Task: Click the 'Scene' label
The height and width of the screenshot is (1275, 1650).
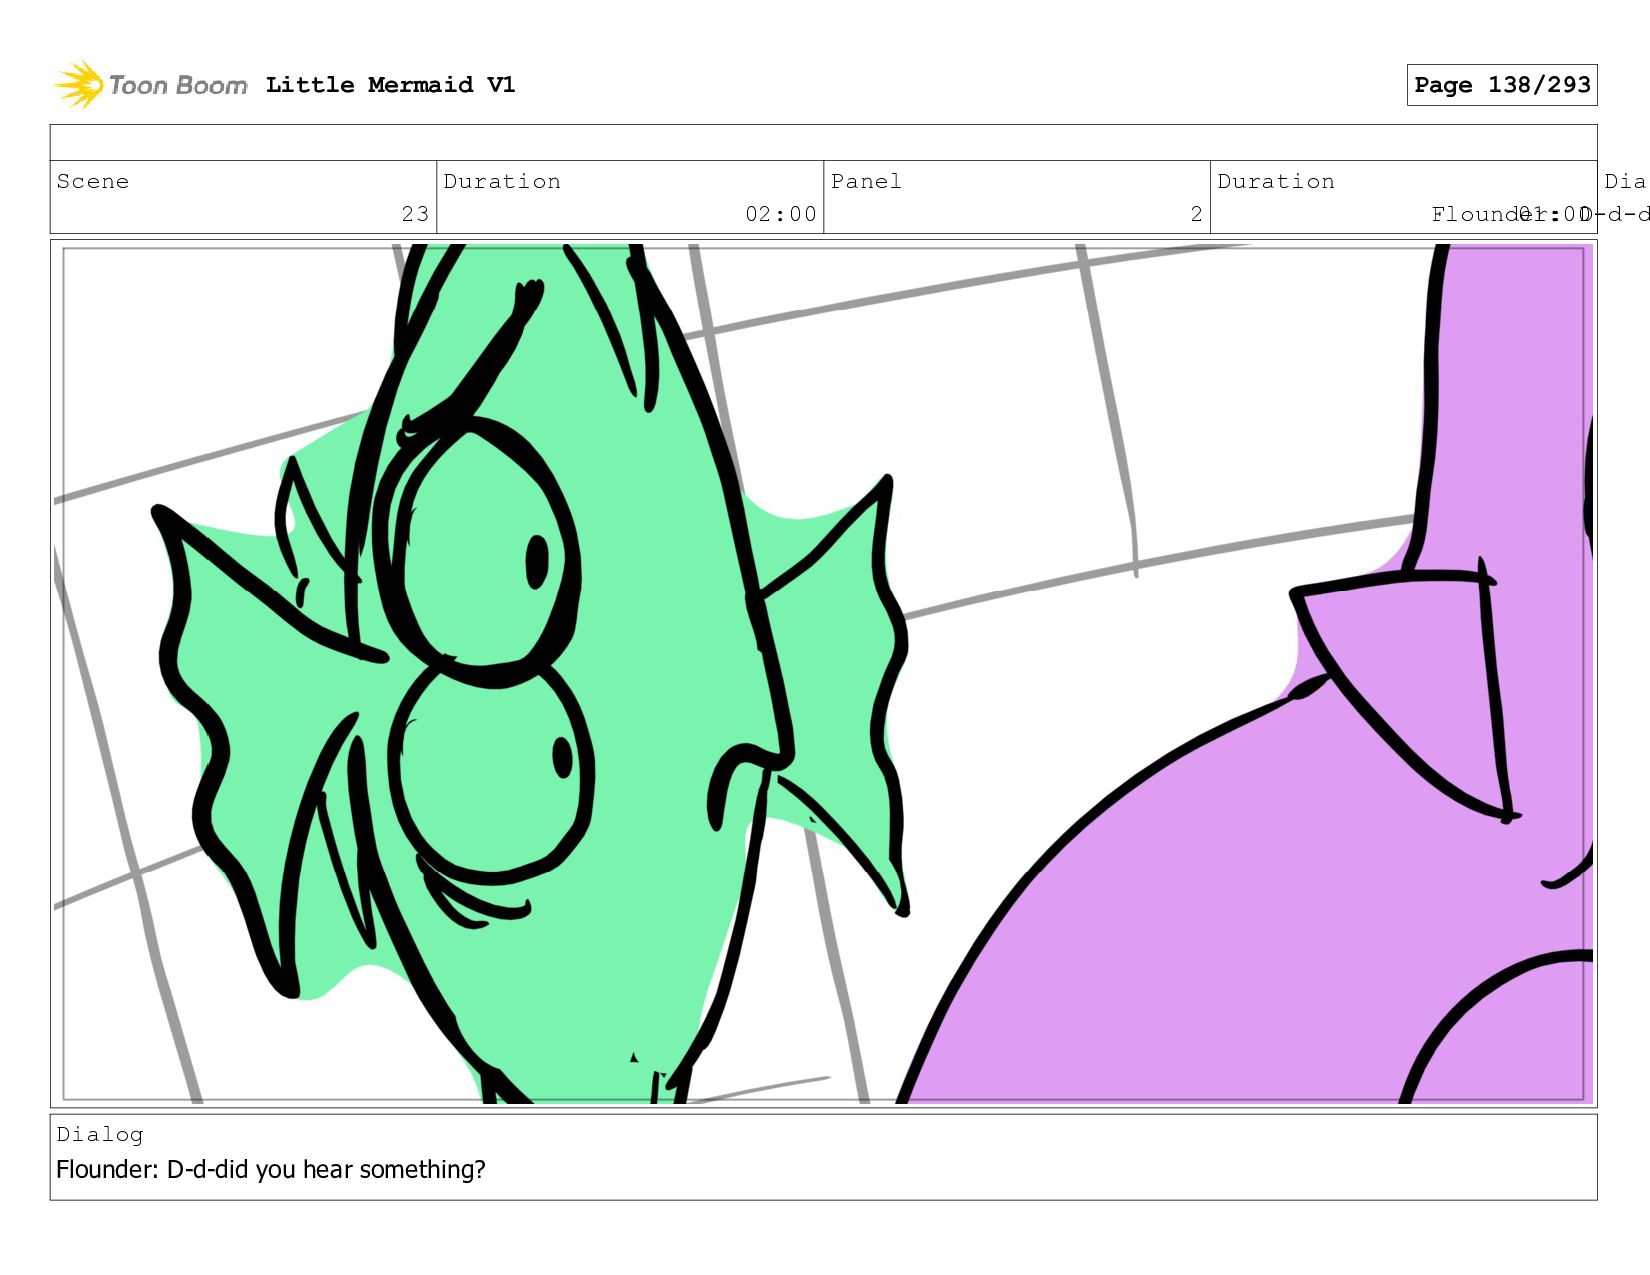Action: coord(93,181)
